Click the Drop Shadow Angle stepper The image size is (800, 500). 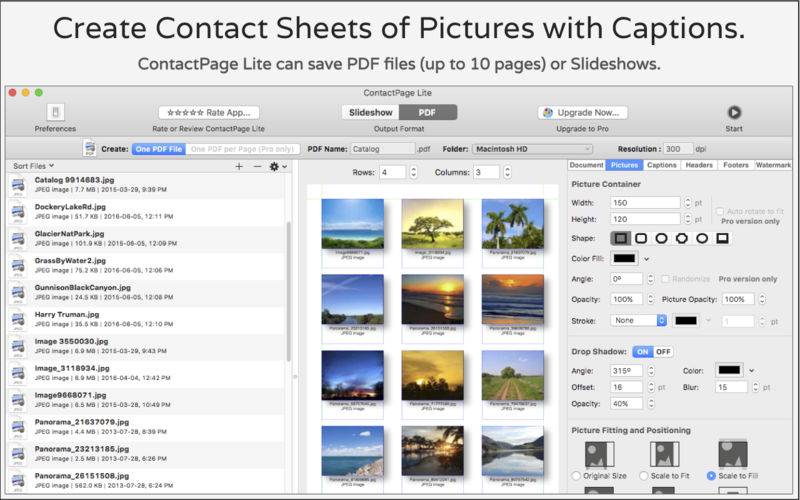click(651, 371)
